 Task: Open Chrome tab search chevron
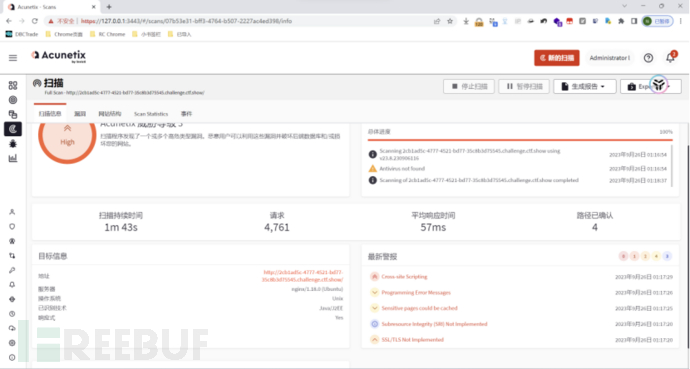pyautogui.click(x=624, y=6)
